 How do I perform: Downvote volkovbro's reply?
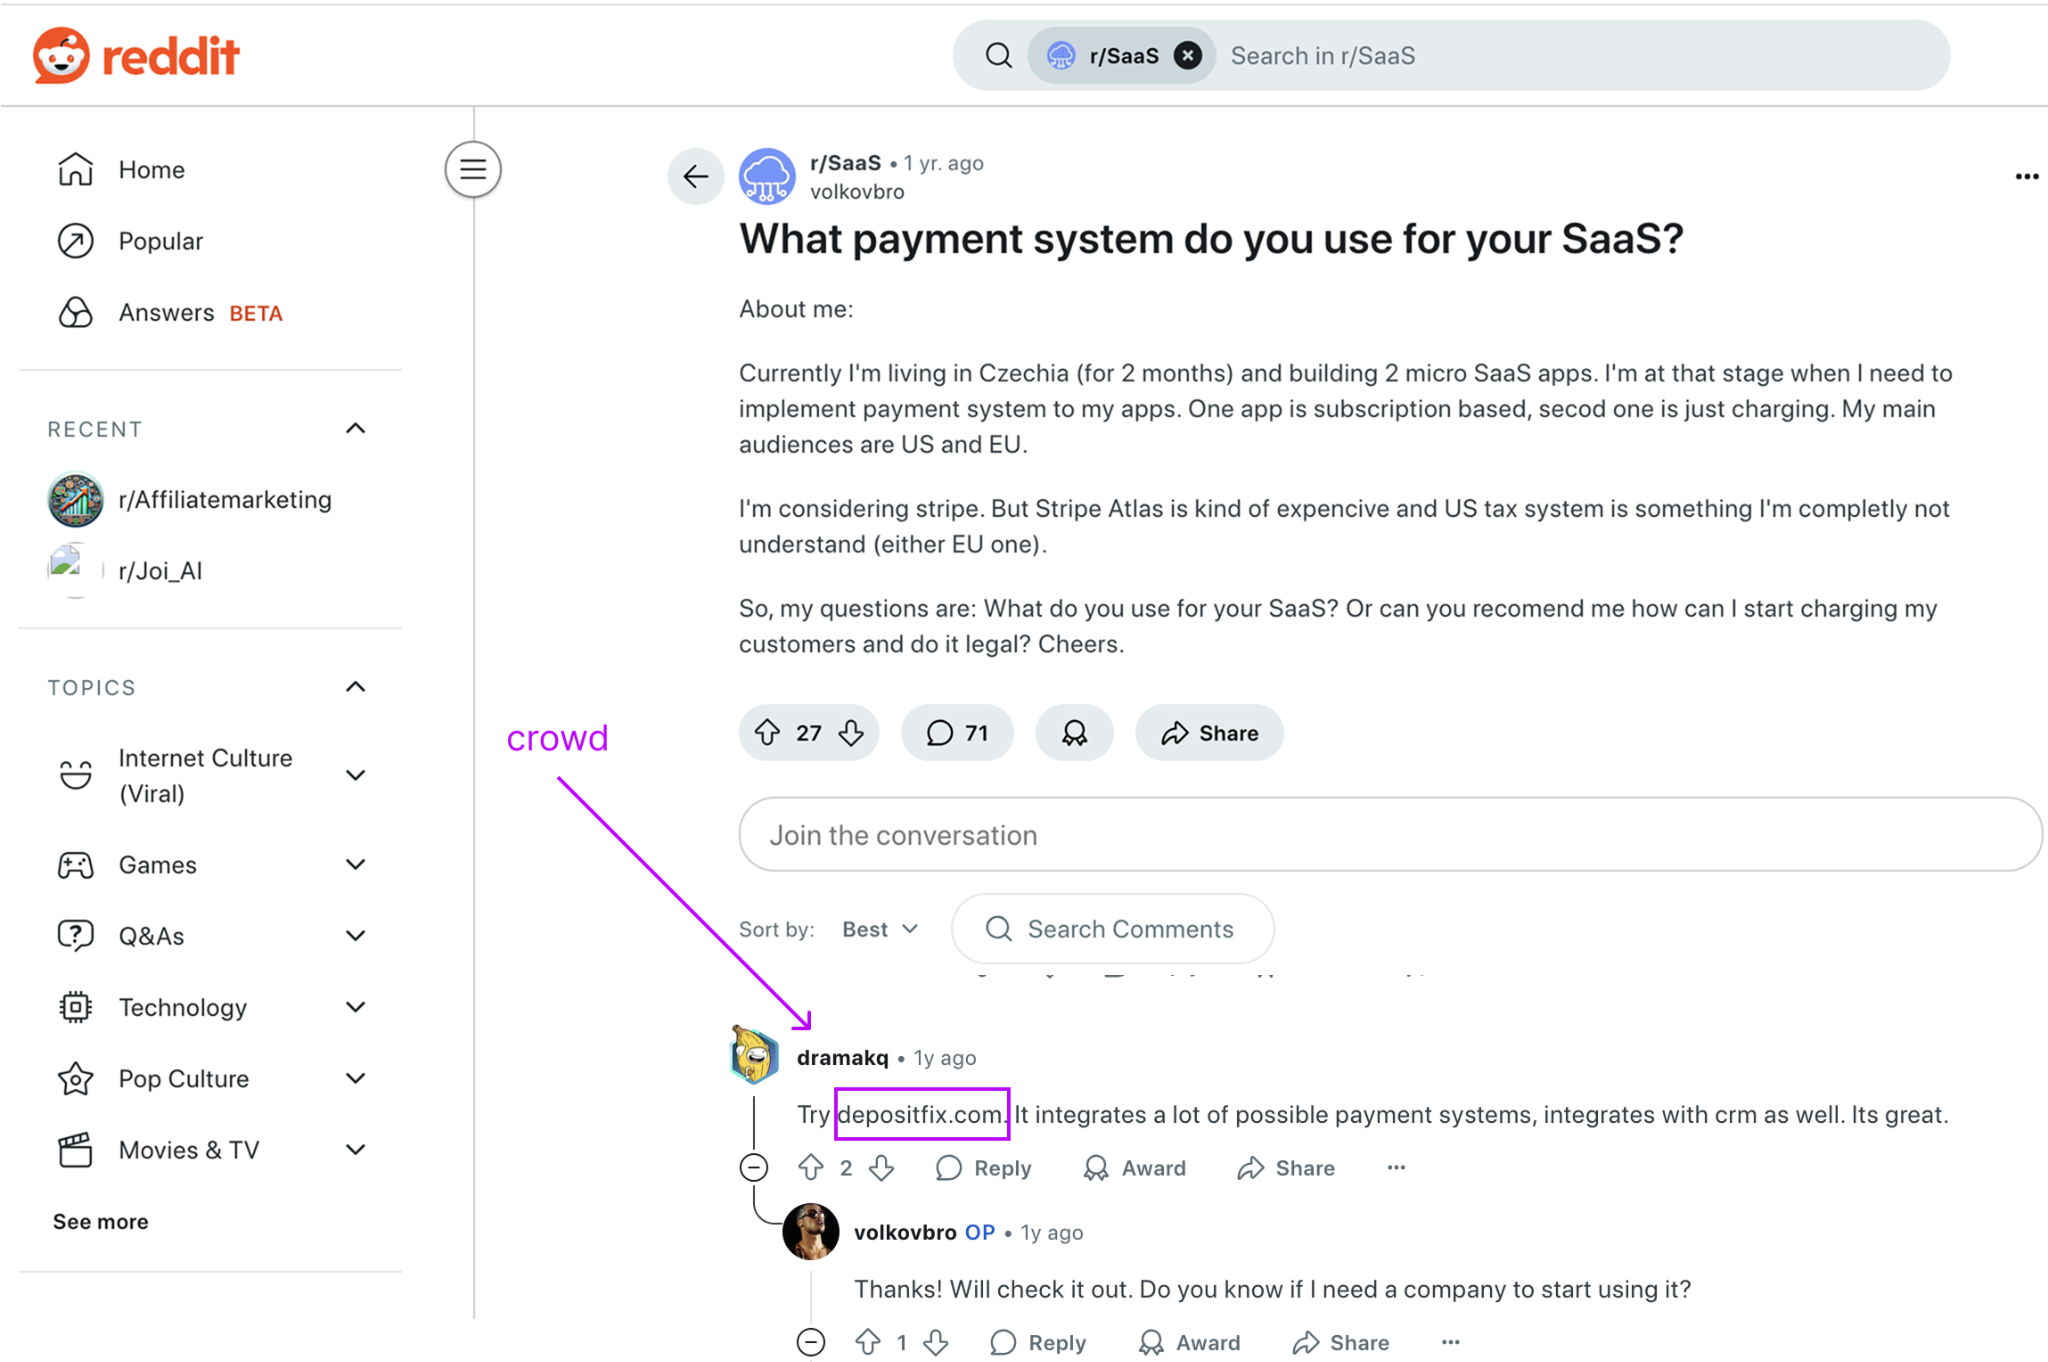(936, 1343)
